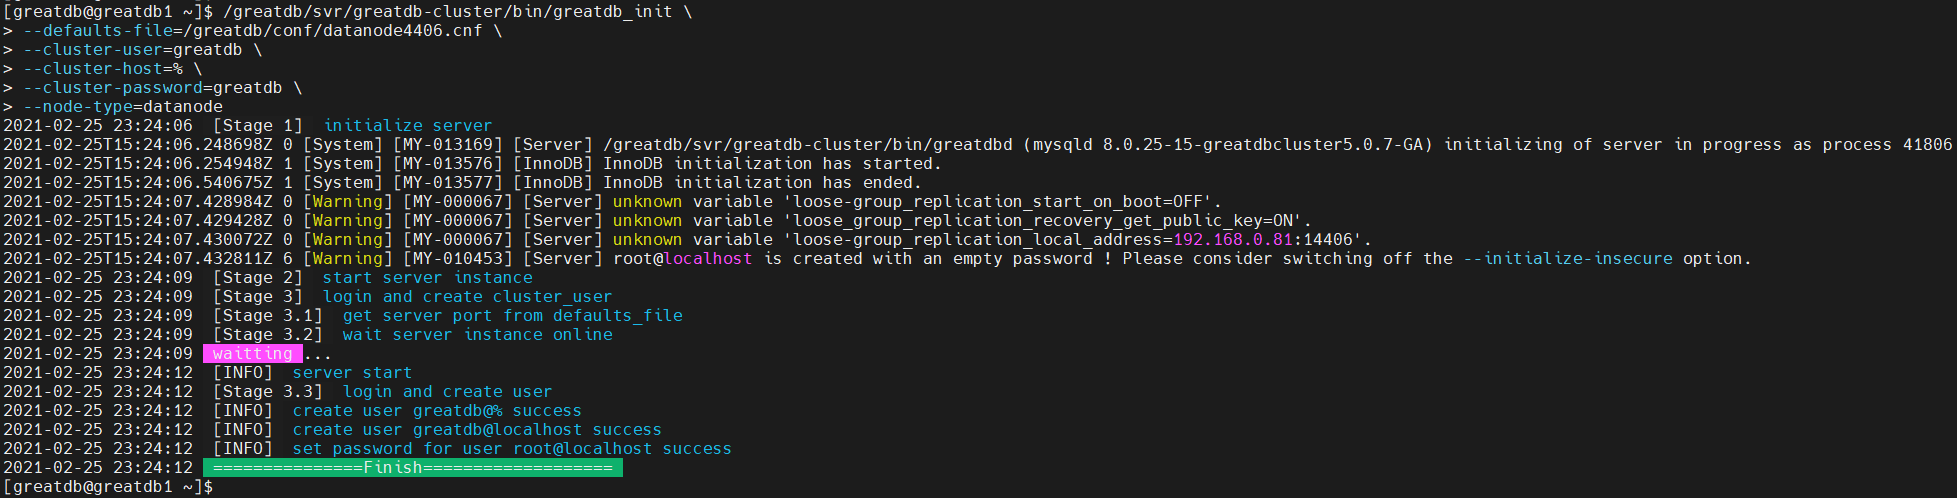The width and height of the screenshot is (1957, 498).
Task: Click 'wait server instance online' text
Action: point(478,335)
